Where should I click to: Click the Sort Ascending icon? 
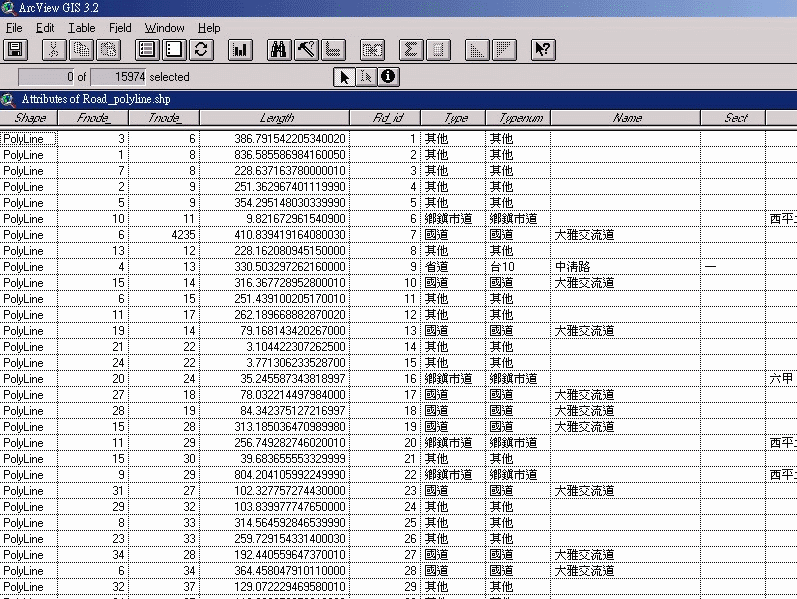click(x=477, y=49)
